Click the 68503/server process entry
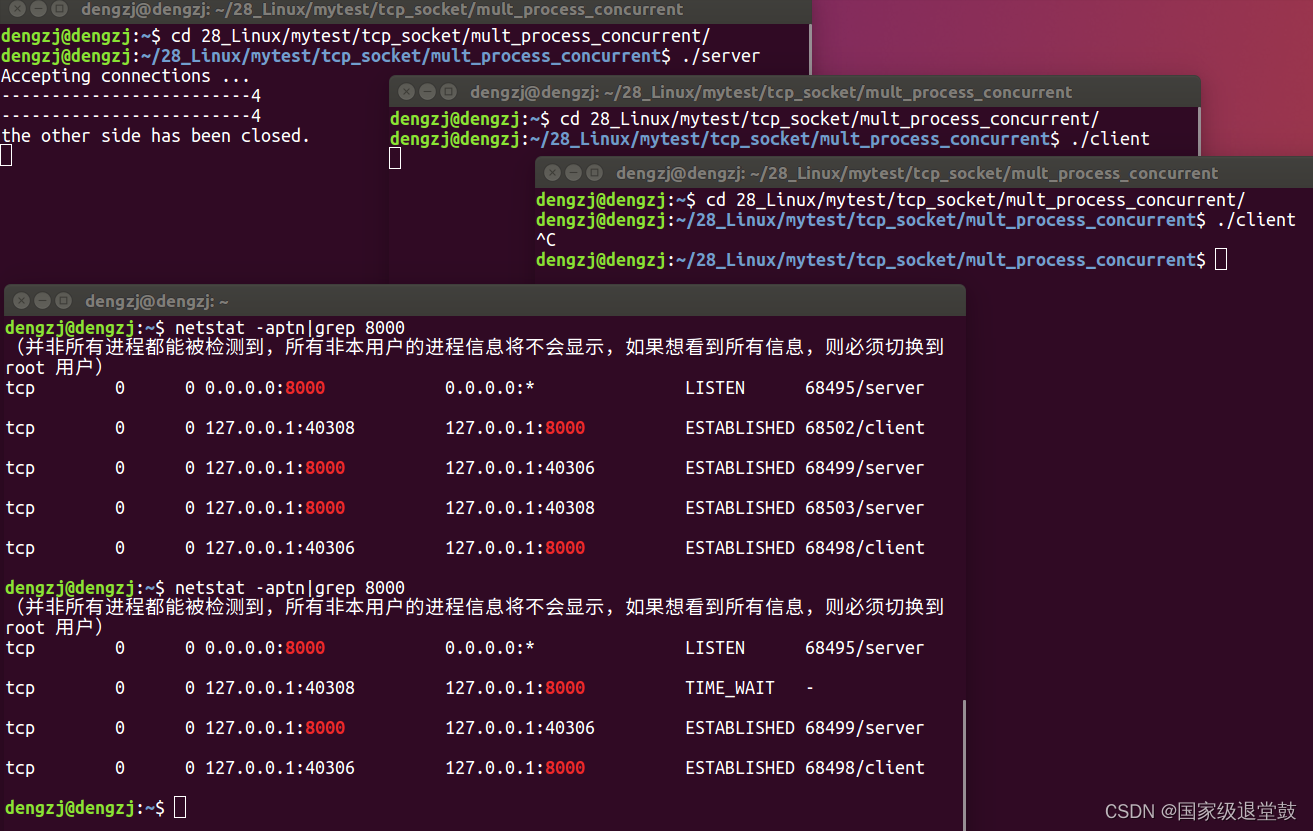 click(x=865, y=508)
